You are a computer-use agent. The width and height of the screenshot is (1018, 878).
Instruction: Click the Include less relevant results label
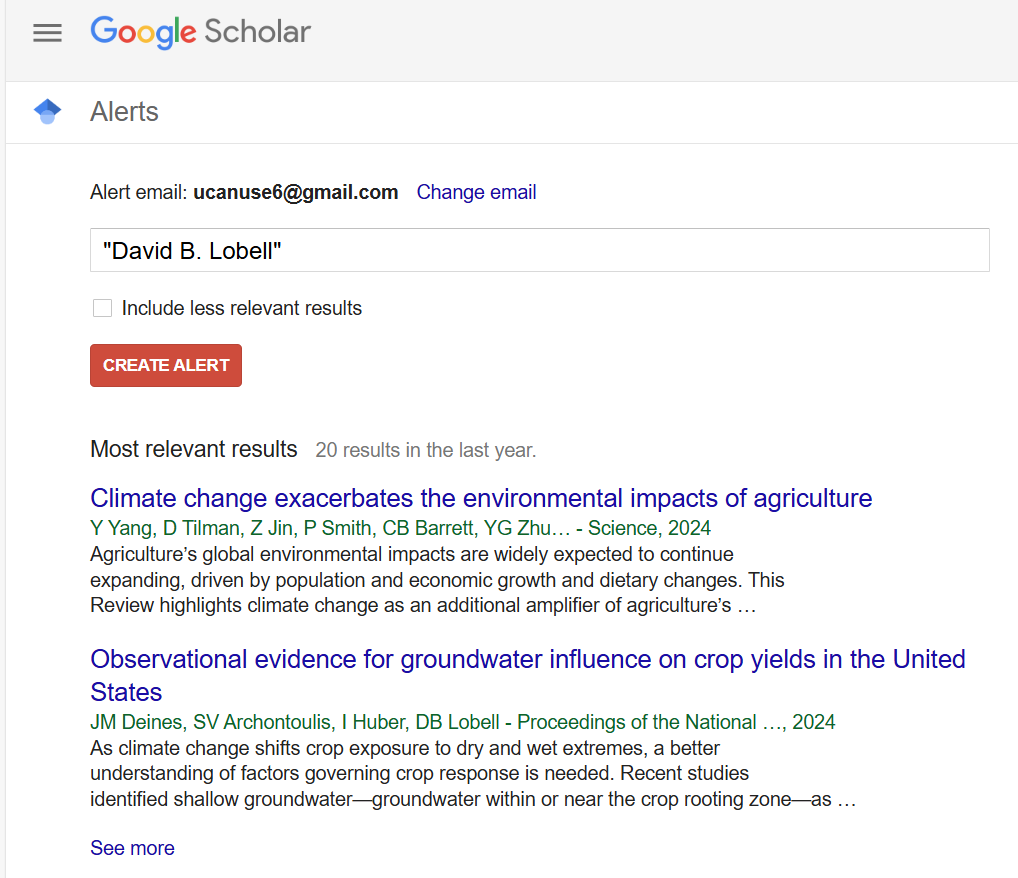coord(242,308)
